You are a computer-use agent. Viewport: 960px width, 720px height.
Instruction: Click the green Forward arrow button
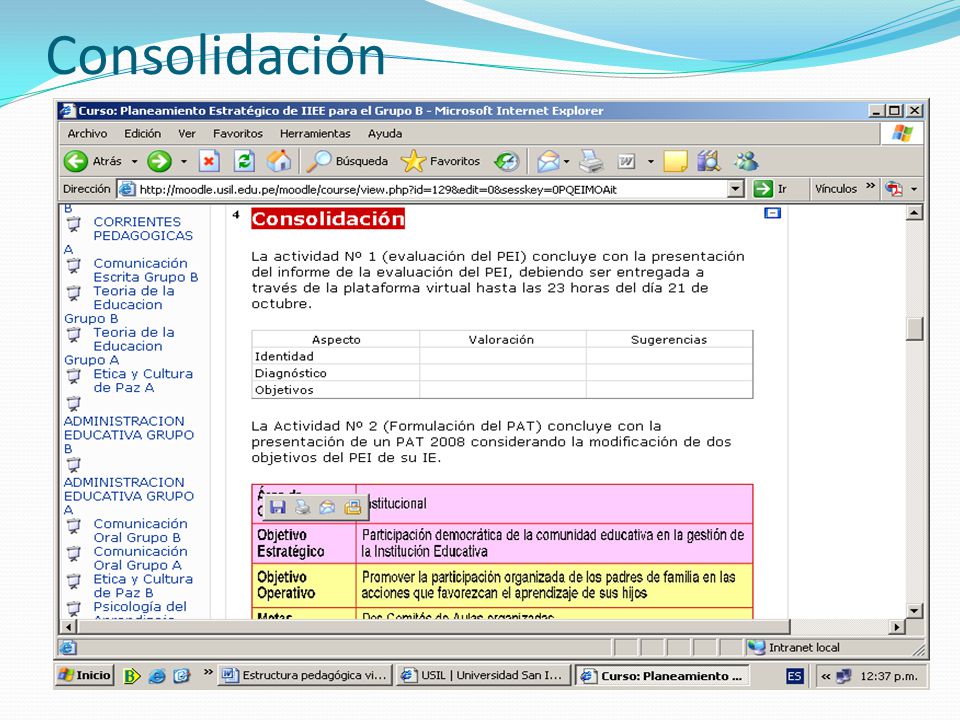tap(159, 161)
